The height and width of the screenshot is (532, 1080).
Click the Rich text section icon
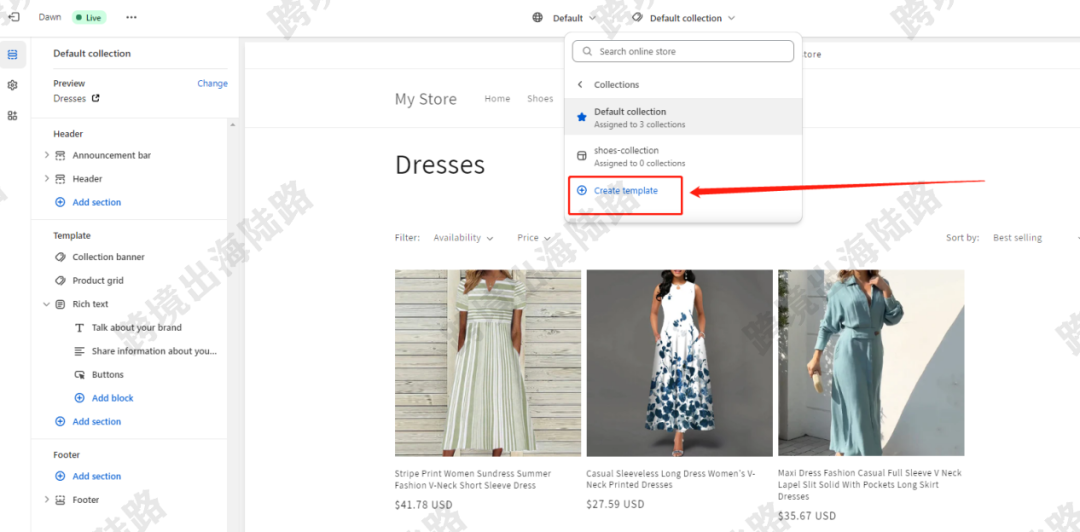[x=60, y=304]
